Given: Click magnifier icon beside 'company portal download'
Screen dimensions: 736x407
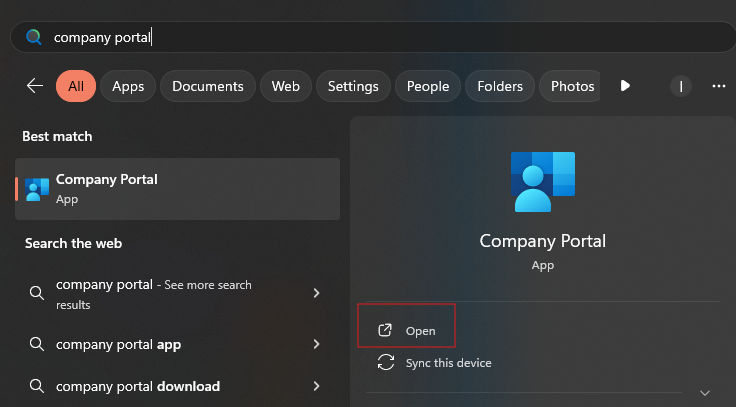Looking at the screenshot, I should click(x=37, y=386).
